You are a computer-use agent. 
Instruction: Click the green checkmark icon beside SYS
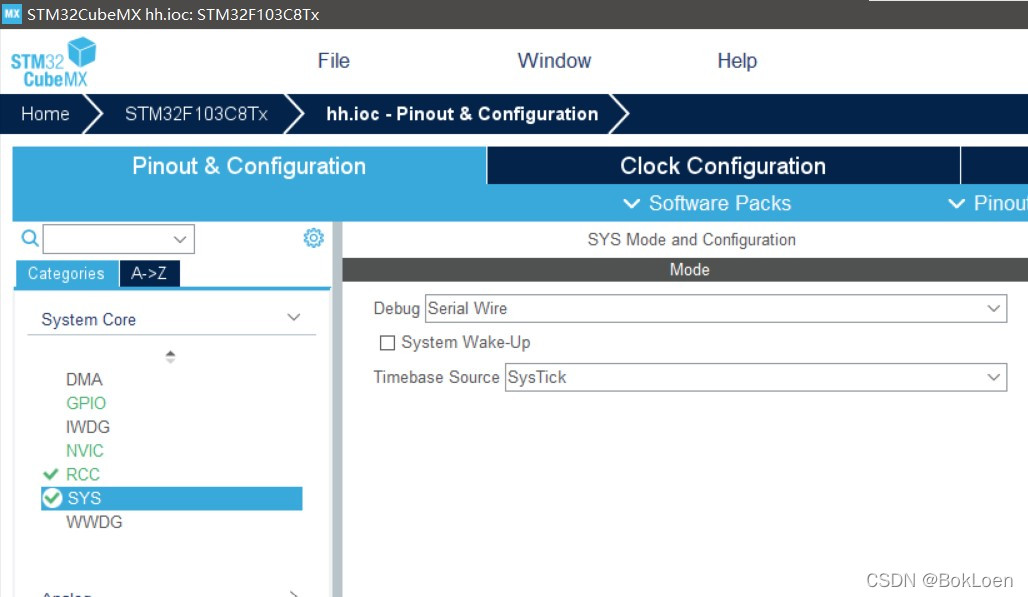click(52, 498)
